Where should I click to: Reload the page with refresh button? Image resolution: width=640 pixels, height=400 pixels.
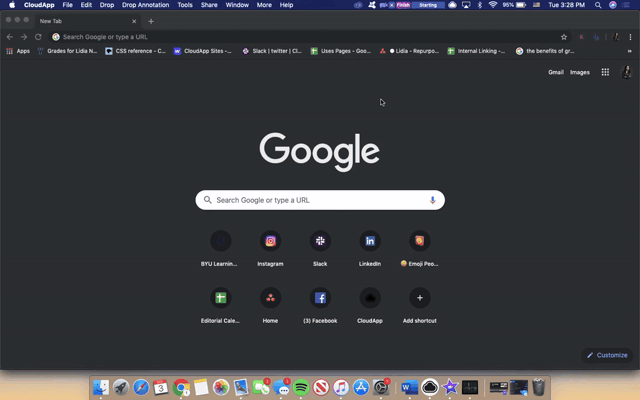tap(38, 37)
